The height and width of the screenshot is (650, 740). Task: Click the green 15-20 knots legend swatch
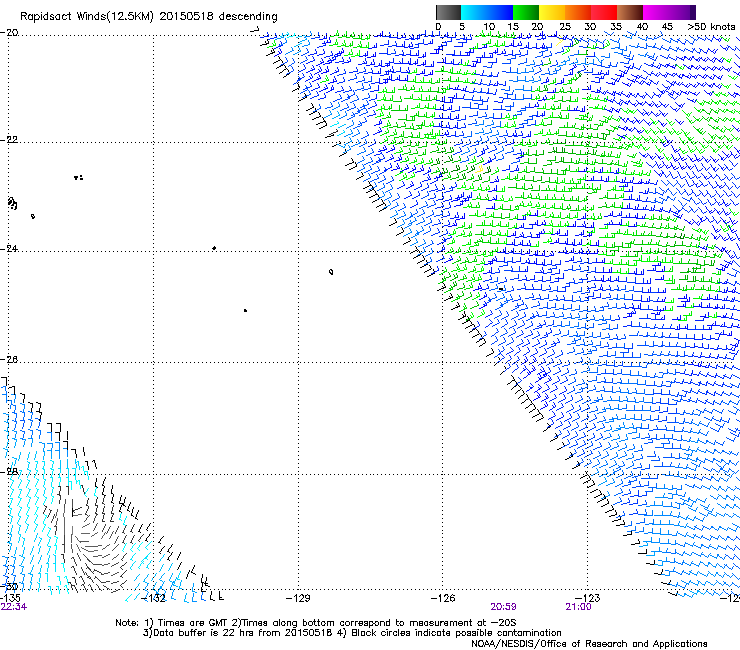pos(526,12)
